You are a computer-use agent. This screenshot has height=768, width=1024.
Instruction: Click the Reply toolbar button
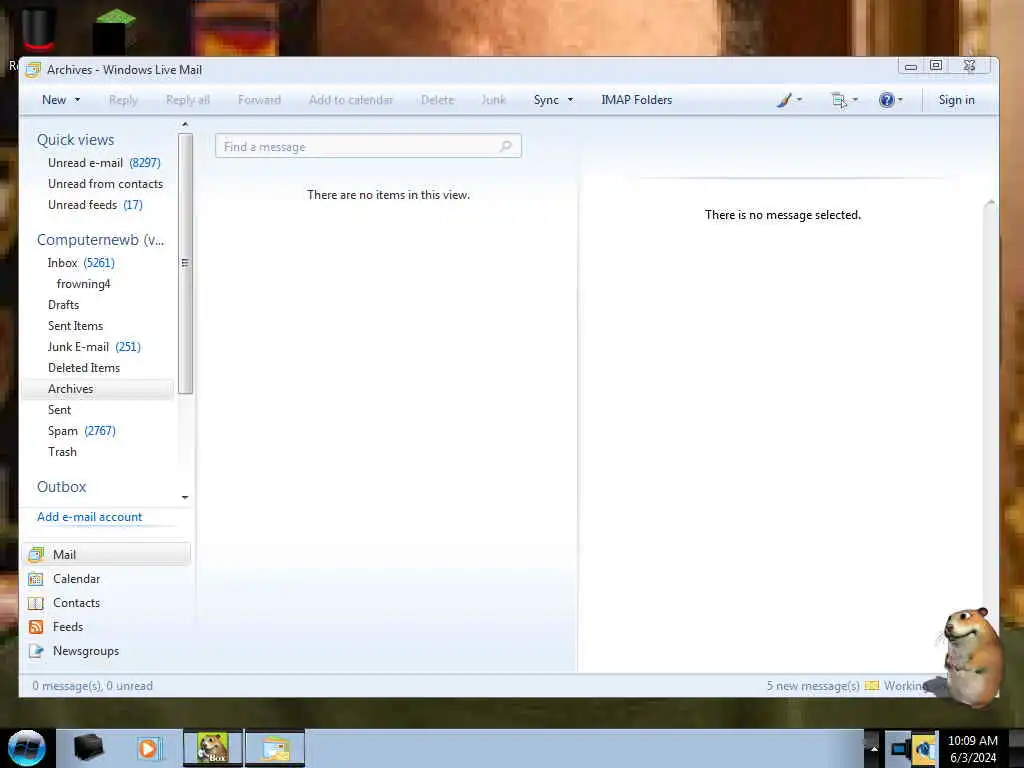(x=123, y=100)
